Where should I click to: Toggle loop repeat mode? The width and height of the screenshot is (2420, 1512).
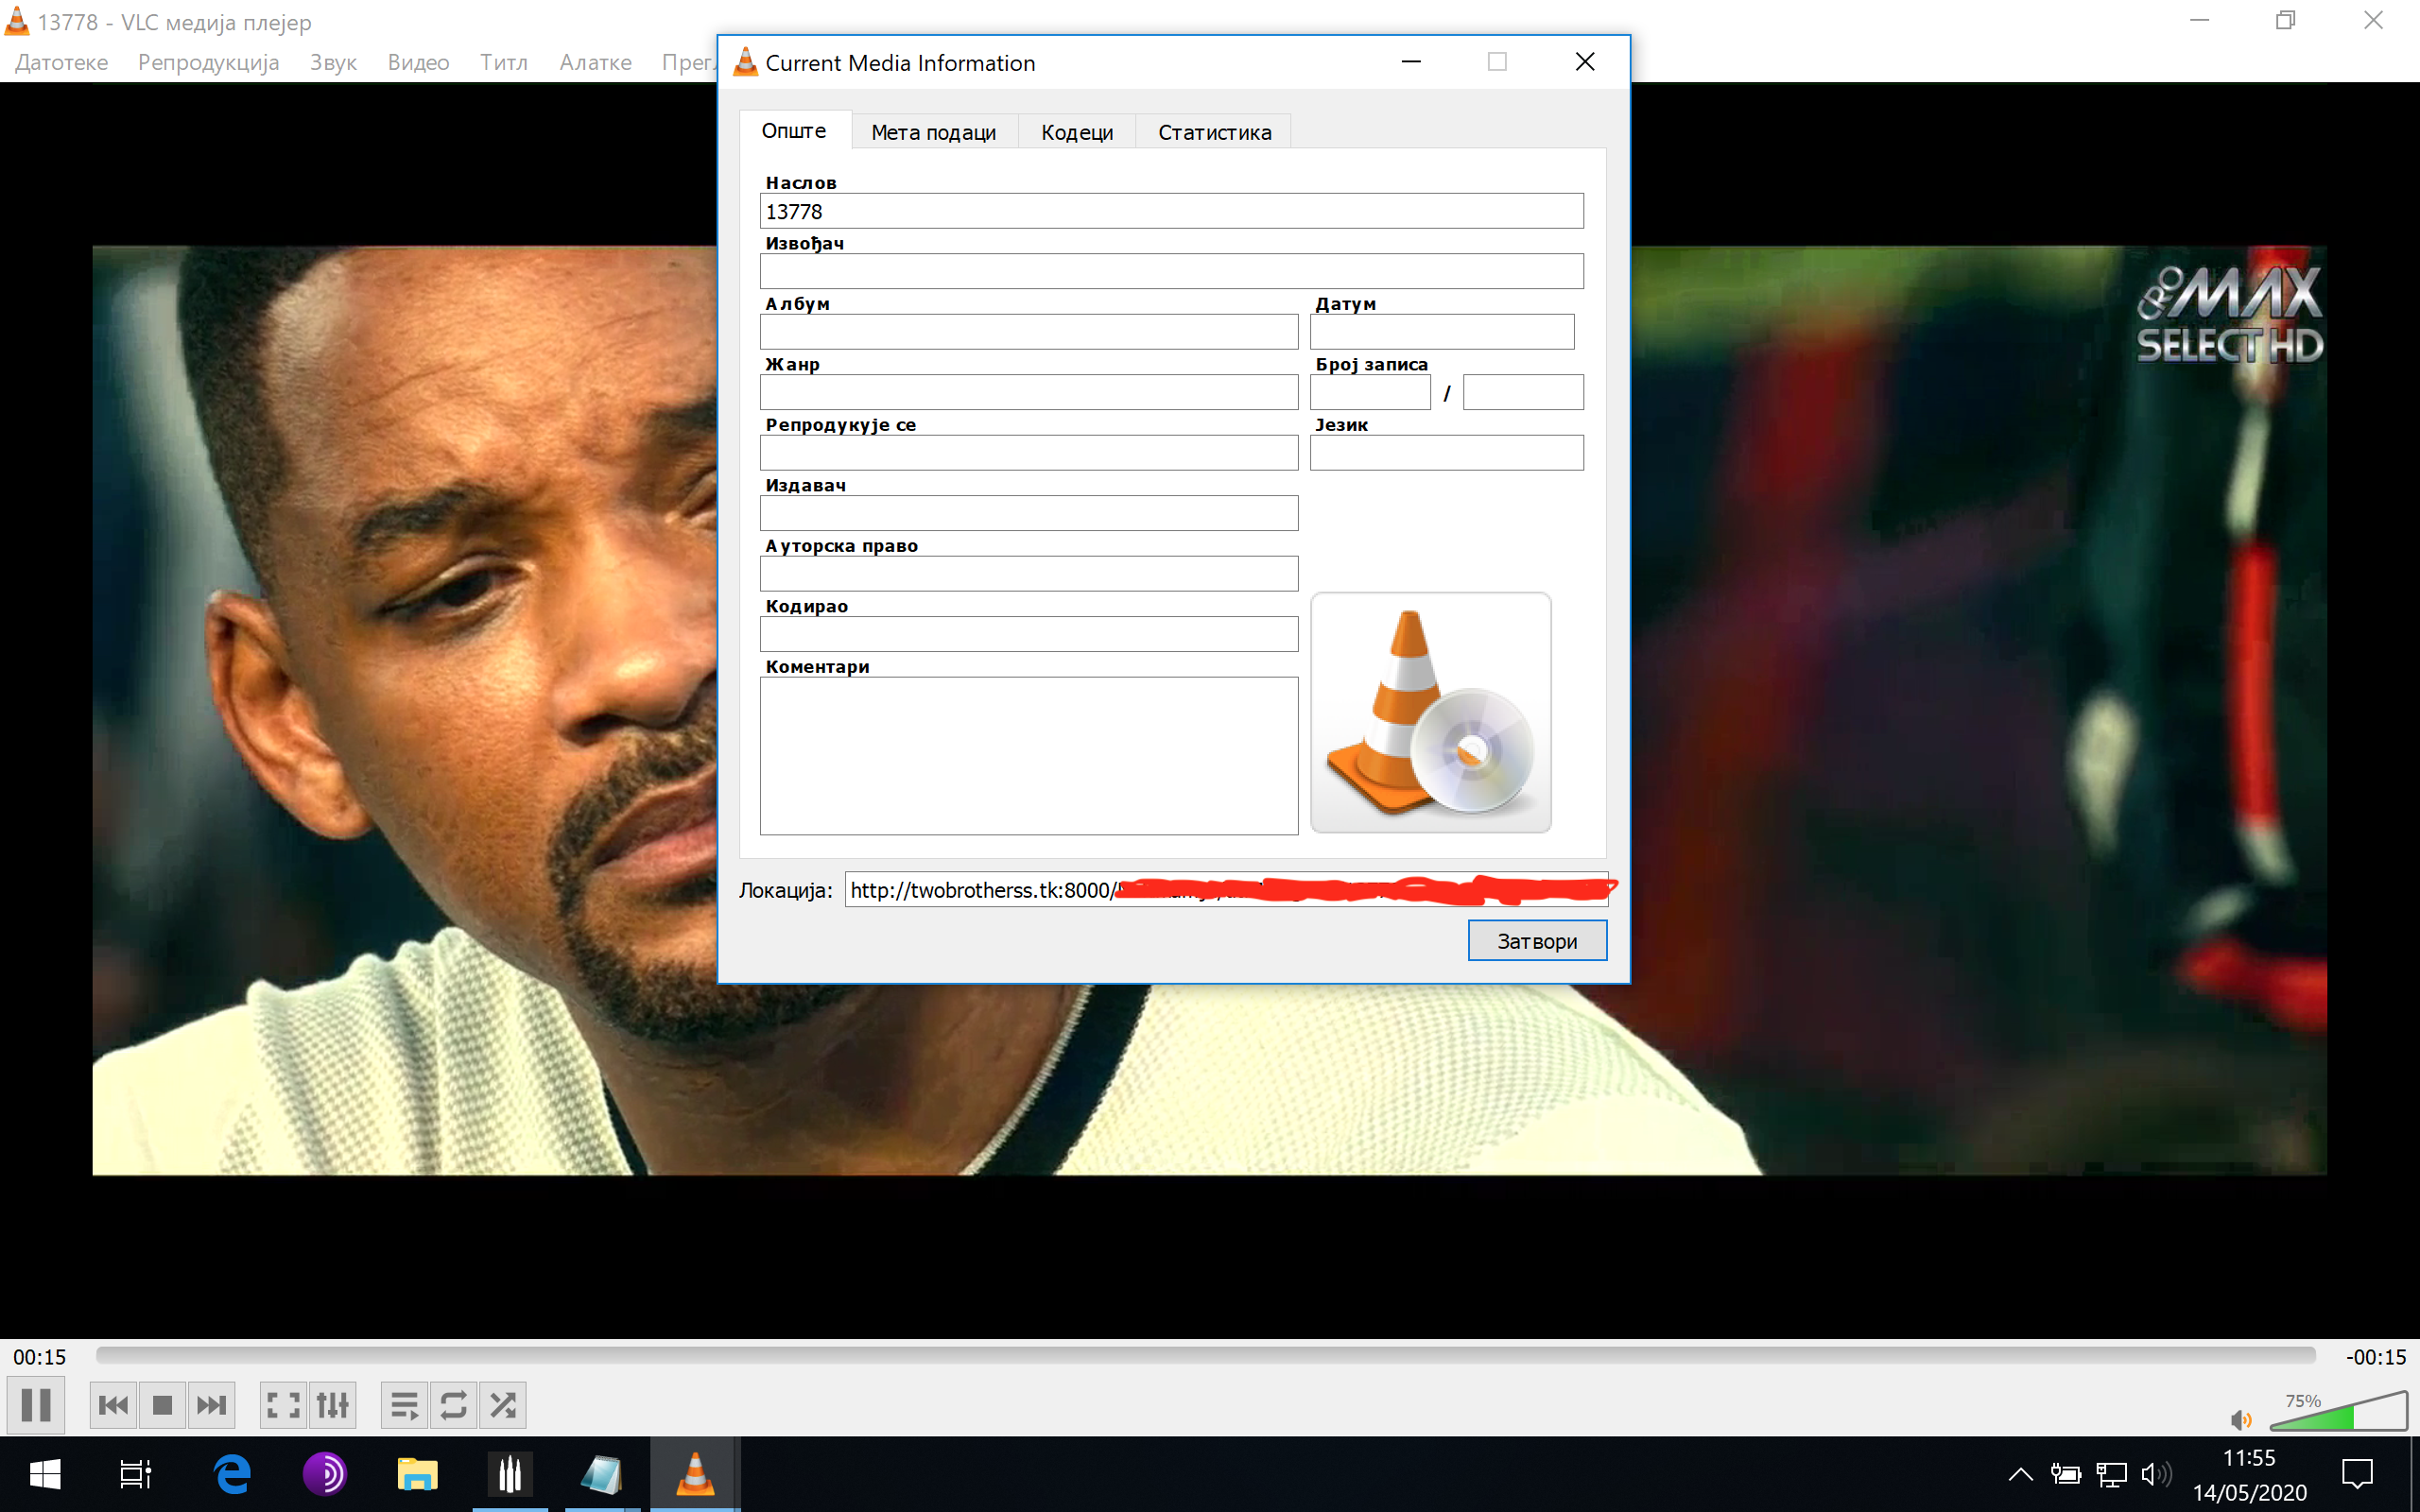click(x=453, y=1405)
